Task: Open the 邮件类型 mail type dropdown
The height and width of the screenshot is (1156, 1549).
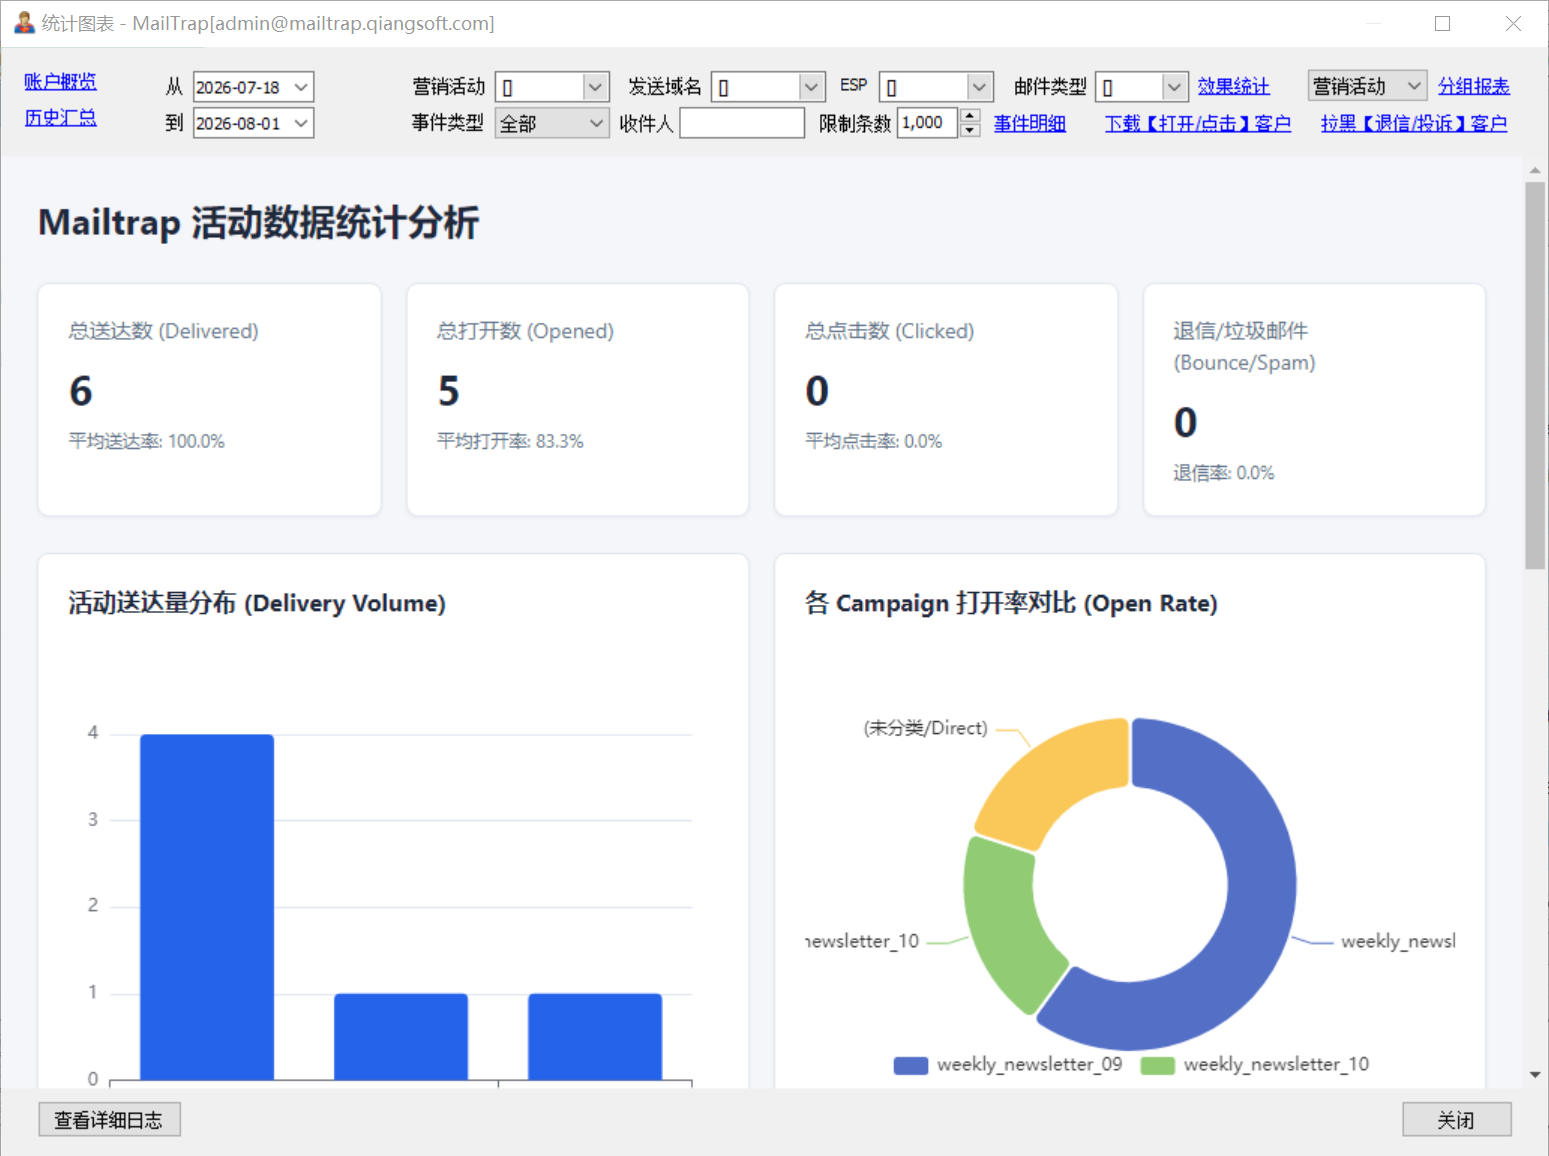Action: point(1174,88)
